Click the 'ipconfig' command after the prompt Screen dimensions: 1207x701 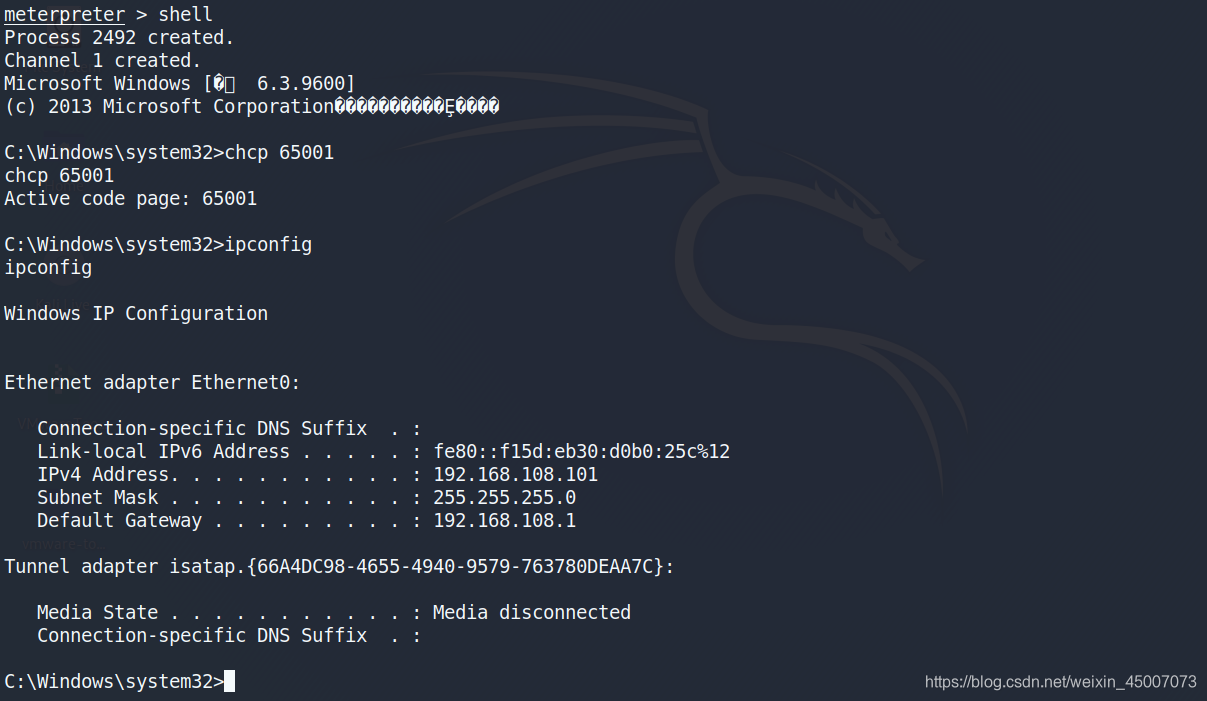tap(268, 245)
